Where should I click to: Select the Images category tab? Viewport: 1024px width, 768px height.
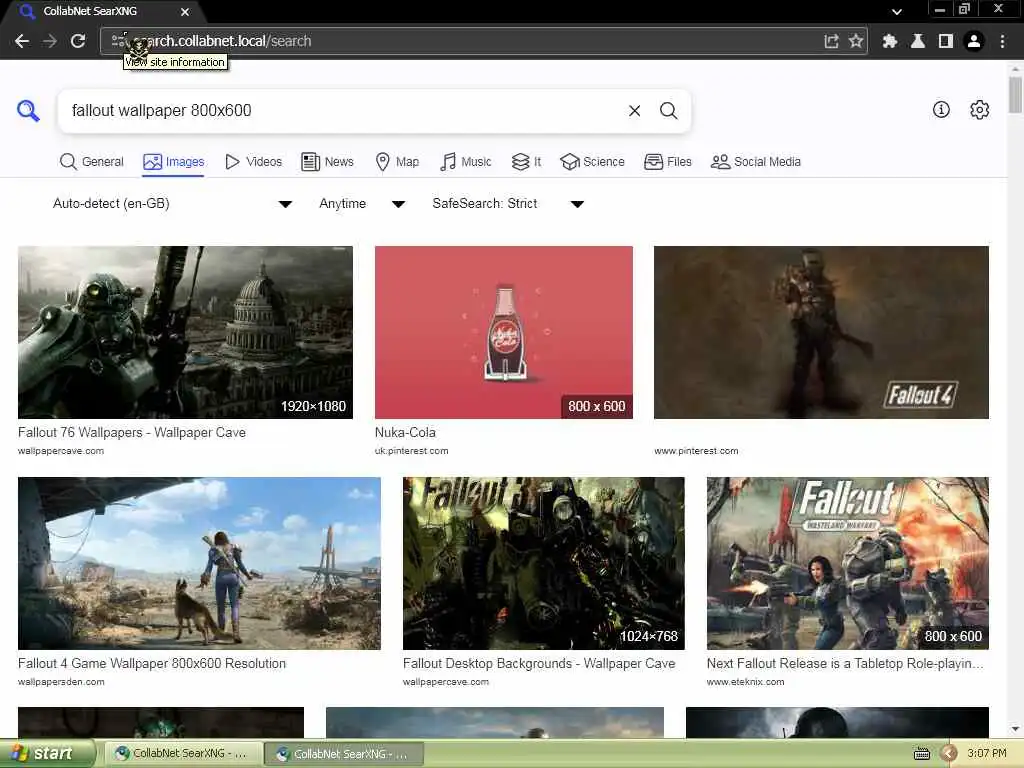coord(174,161)
